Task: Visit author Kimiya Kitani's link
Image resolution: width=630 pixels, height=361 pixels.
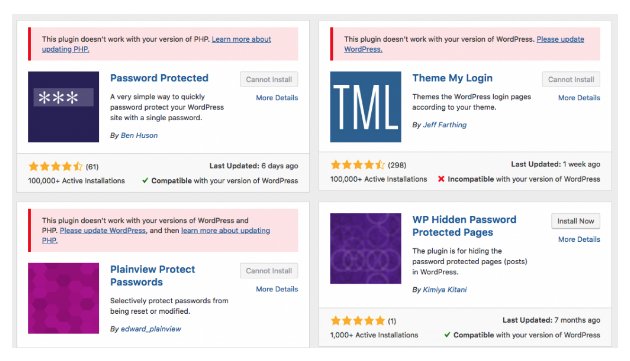Action: click(445, 289)
